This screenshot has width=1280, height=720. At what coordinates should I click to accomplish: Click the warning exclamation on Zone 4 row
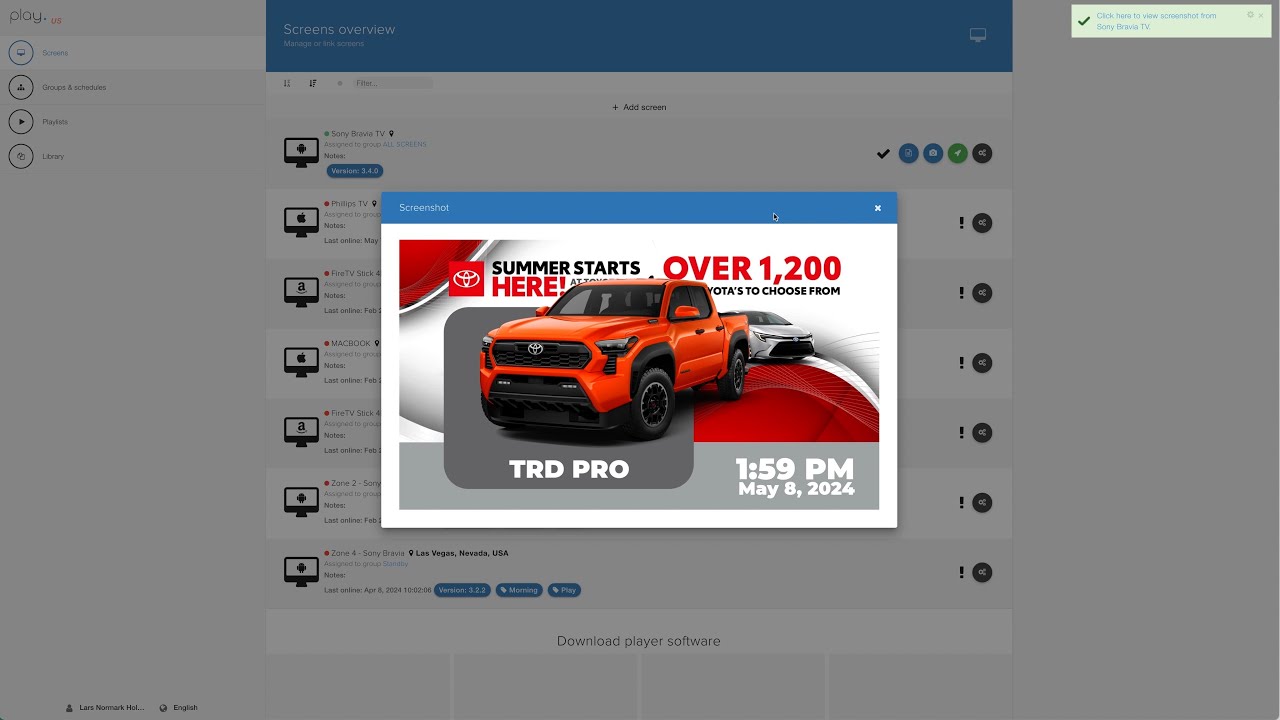pos(962,573)
